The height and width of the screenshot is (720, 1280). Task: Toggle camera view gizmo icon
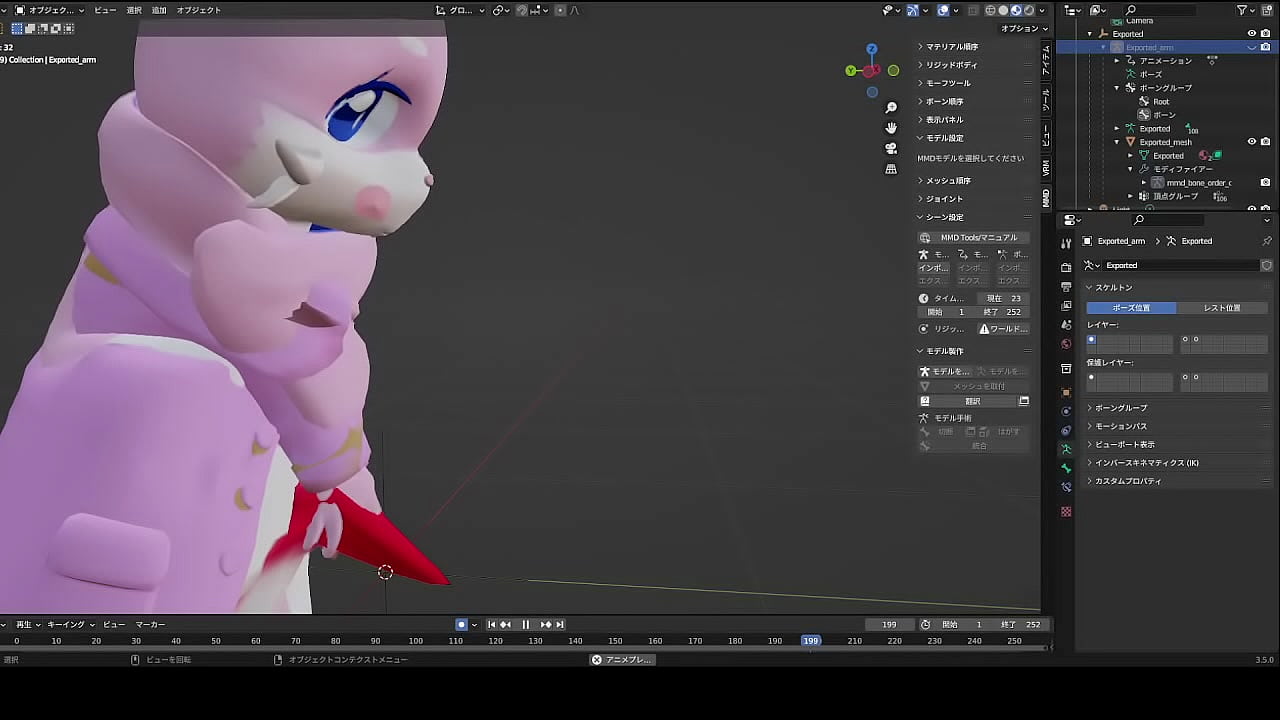(891, 148)
